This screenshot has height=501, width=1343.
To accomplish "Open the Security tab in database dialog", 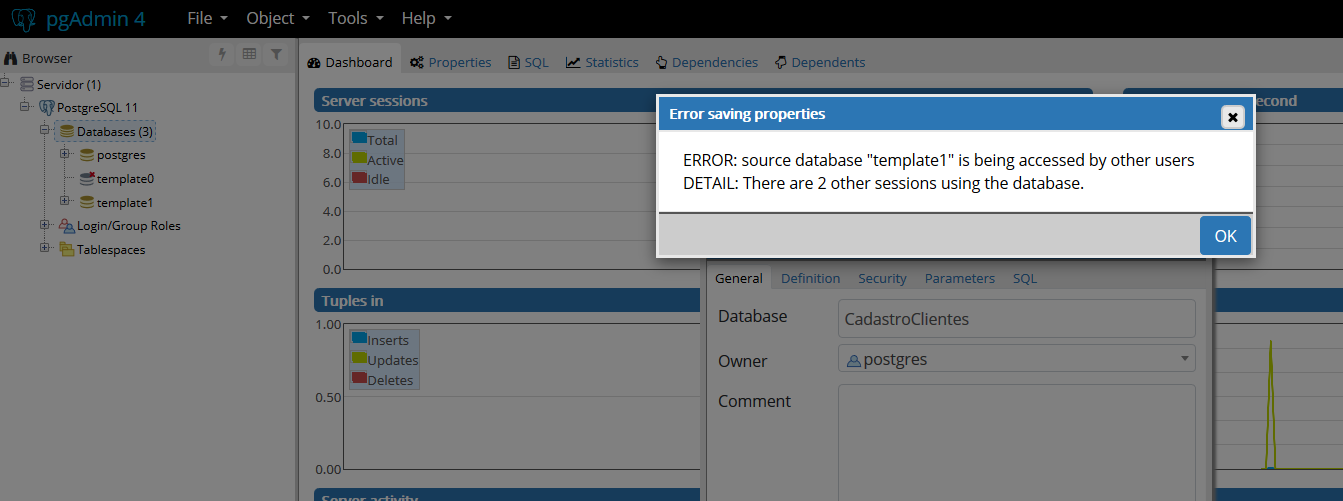I will [x=882, y=278].
